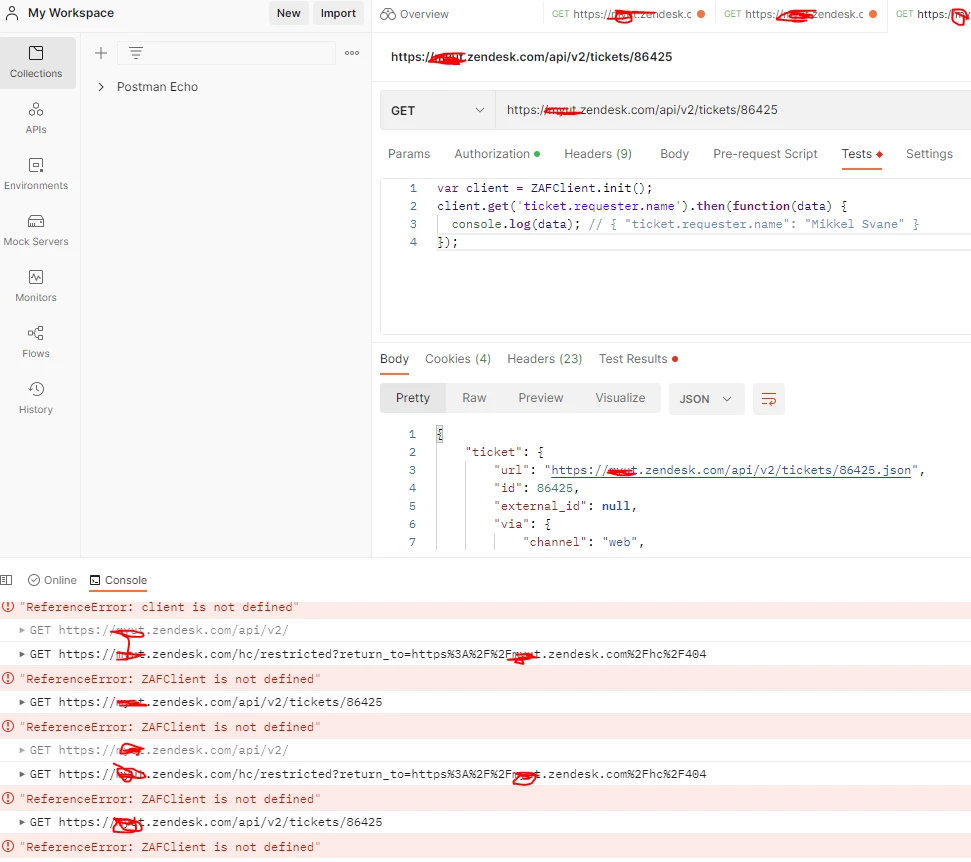Click the New button

pos(289,14)
